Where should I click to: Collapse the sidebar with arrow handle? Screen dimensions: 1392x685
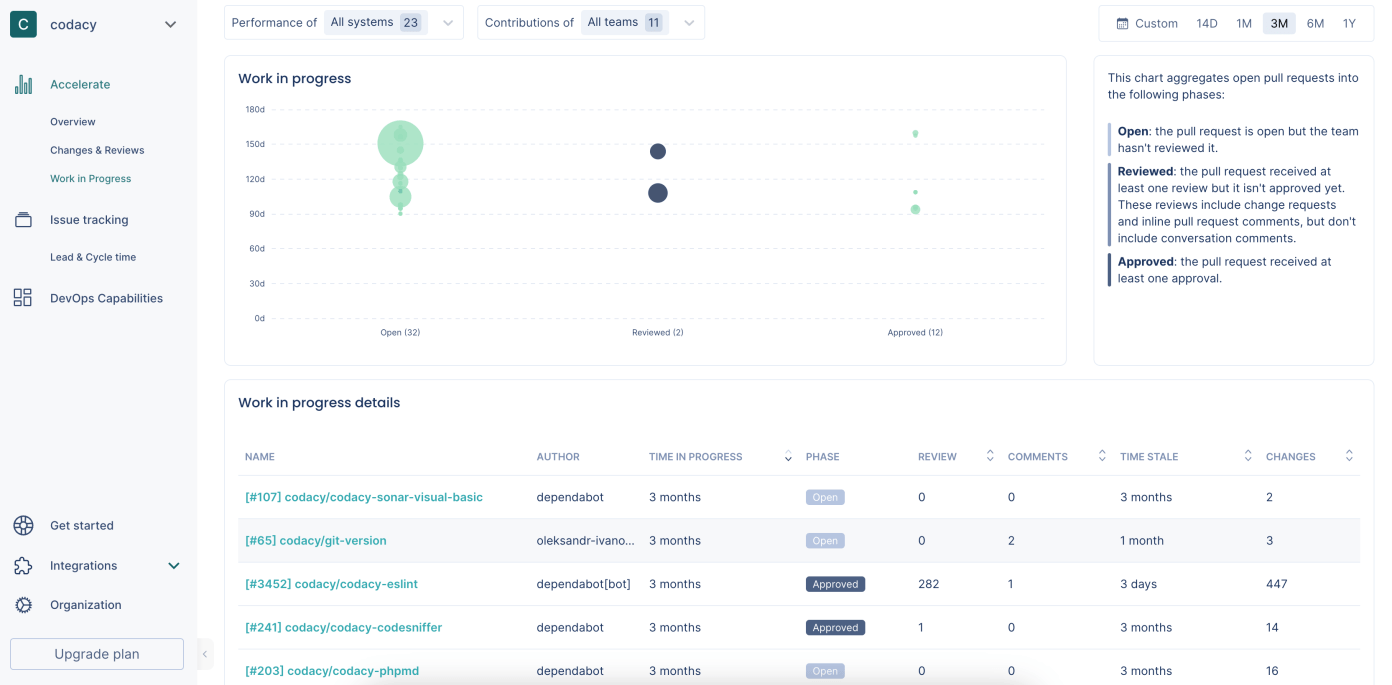pos(204,654)
